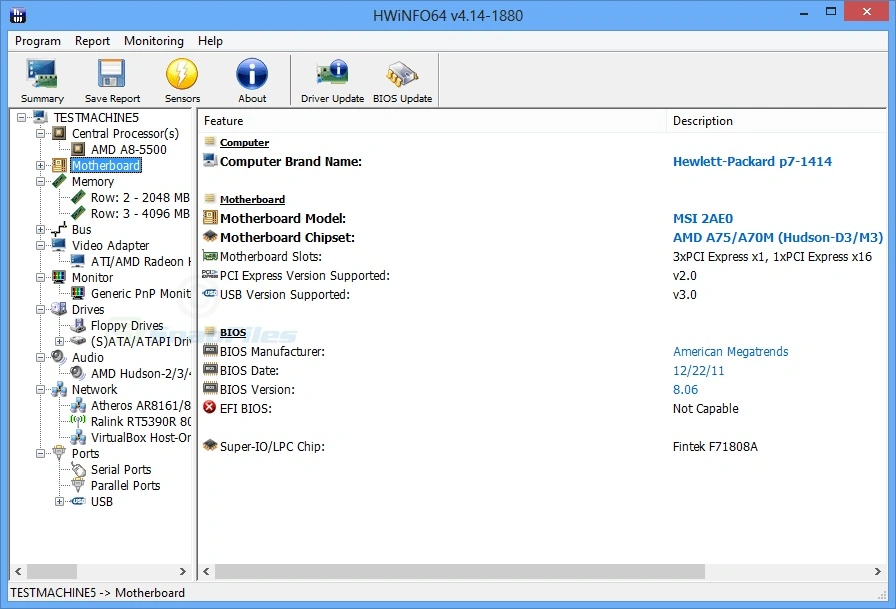This screenshot has height=609, width=896.
Task: Open the Help menu
Action: pos(210,41)
